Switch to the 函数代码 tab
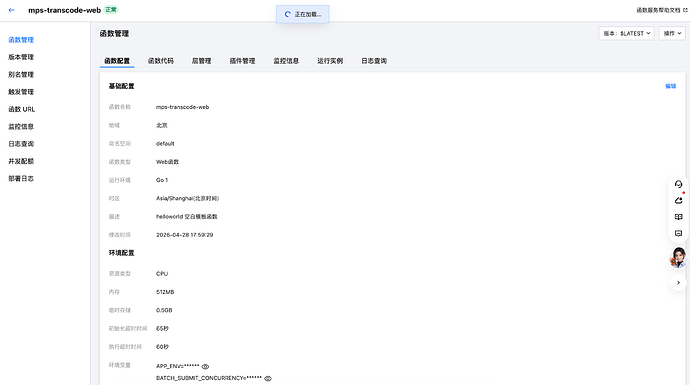The width and height of the screenshot is (690, 385). 161,61
